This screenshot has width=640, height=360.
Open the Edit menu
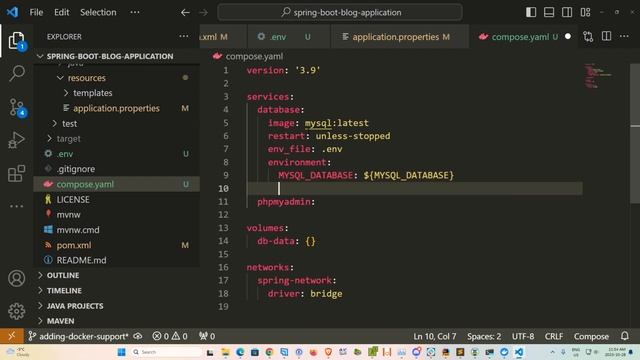click(62, 12)
